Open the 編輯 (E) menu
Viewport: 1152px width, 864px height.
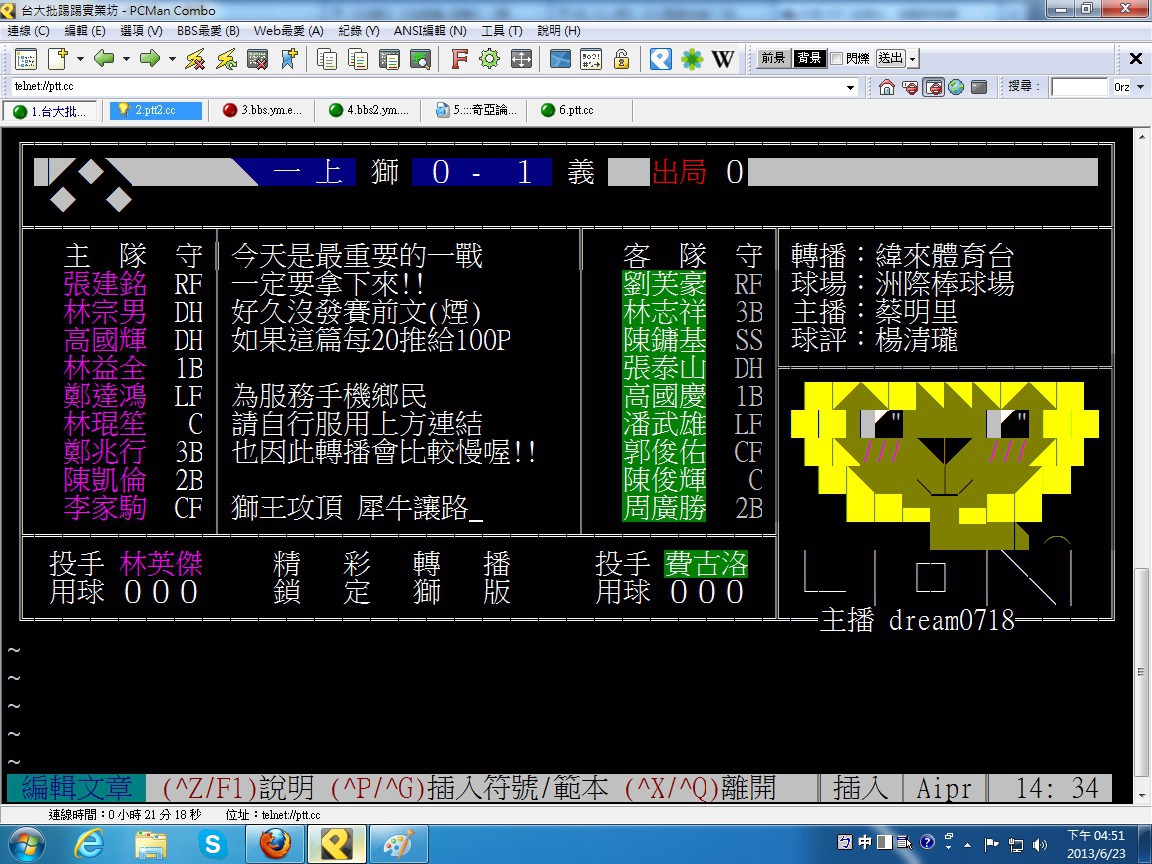tap(85, 31)
